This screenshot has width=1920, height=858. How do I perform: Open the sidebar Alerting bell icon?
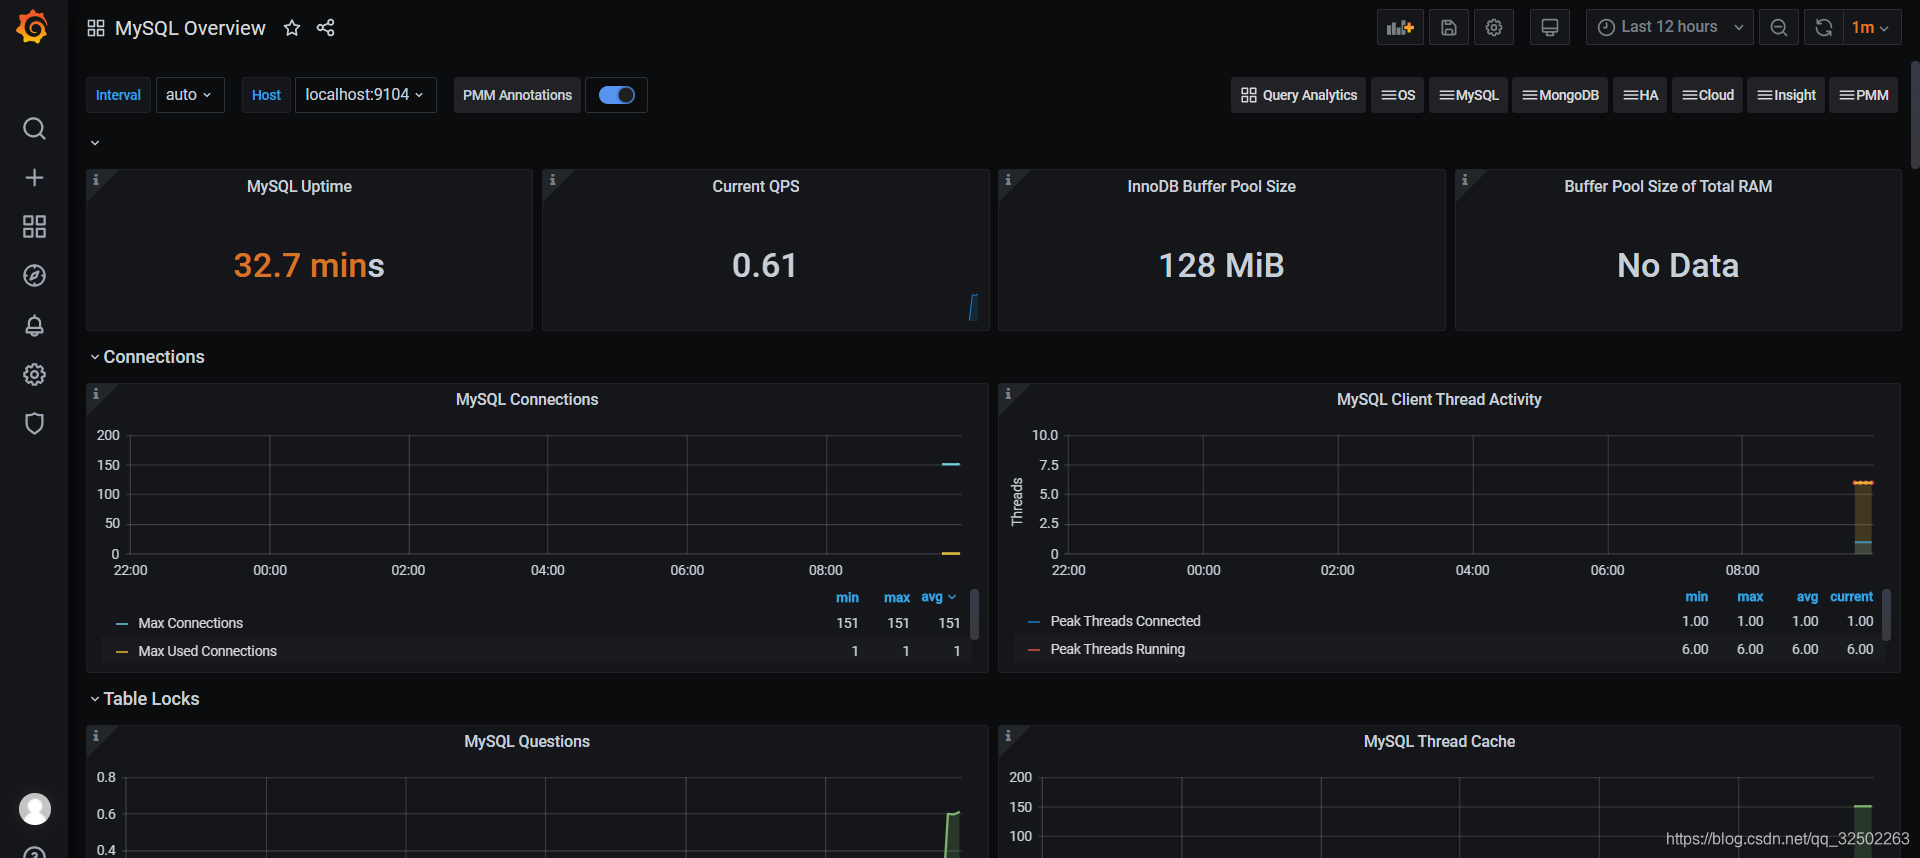[34, 325]
